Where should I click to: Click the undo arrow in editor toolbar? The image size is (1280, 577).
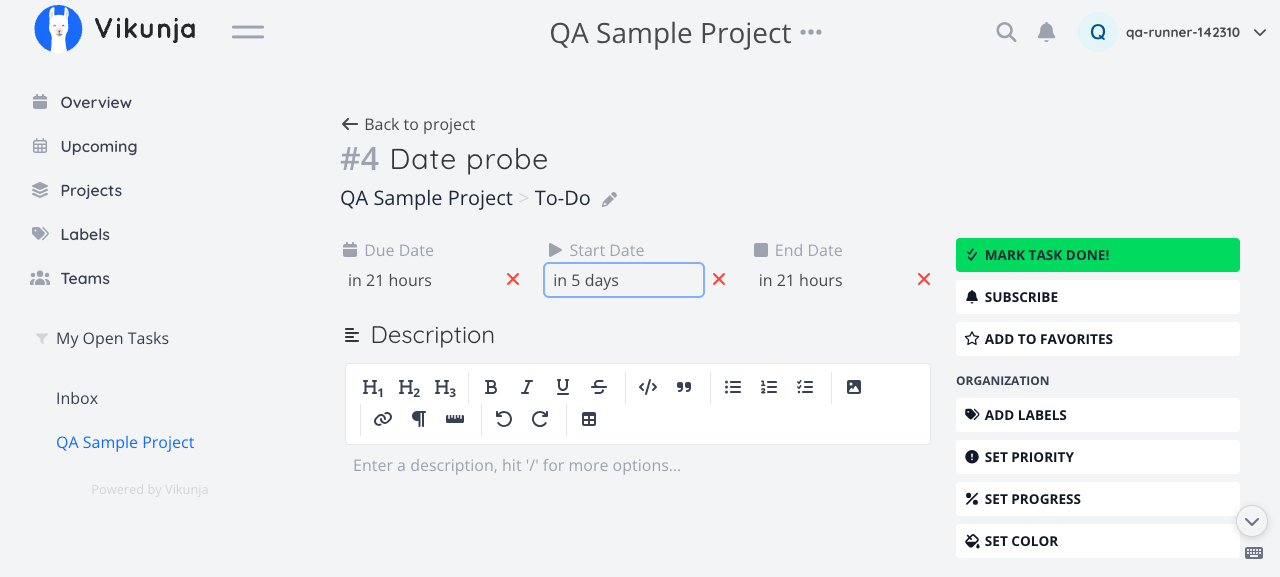pos(504,419)
